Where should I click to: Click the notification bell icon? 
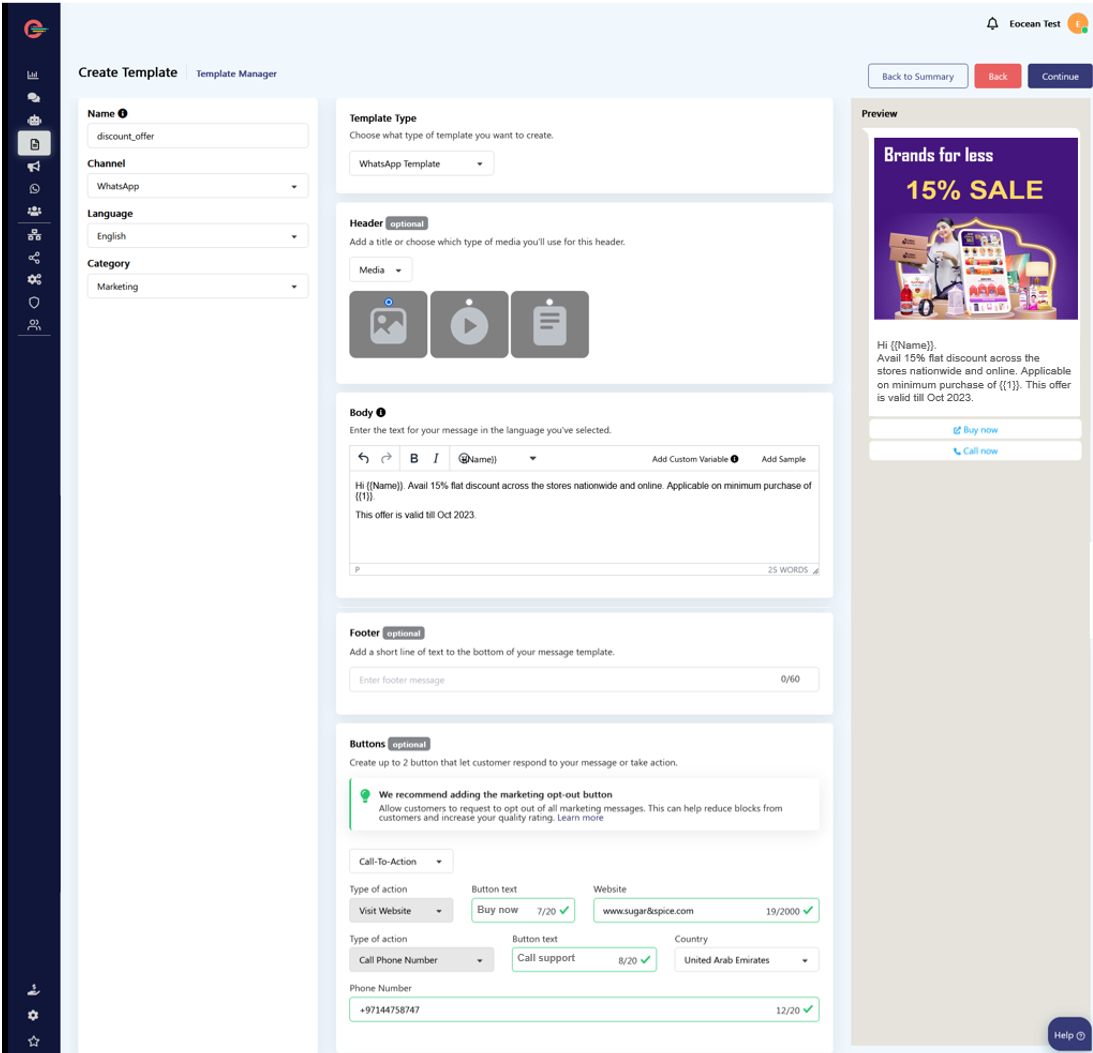pos(992,24)
